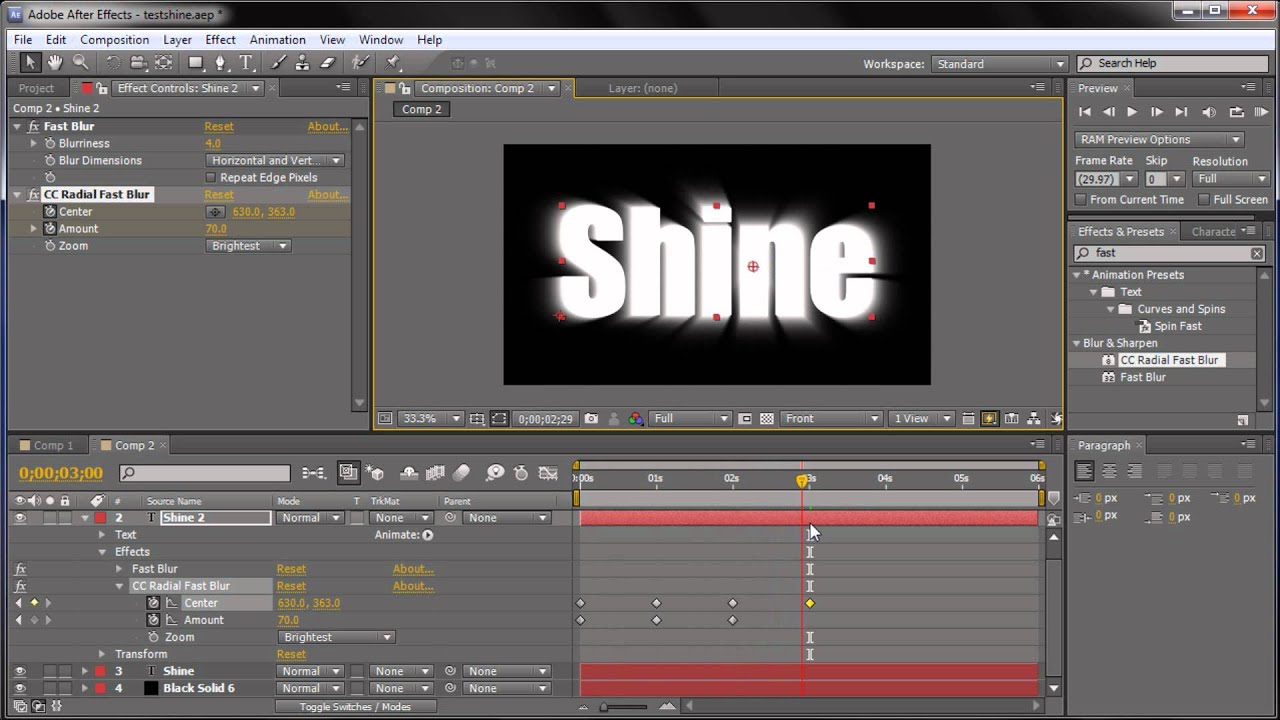Hide the Black Solid 6 layer
The width and height of the screenshot is (1280, 720).
click(x=19, y=688)
